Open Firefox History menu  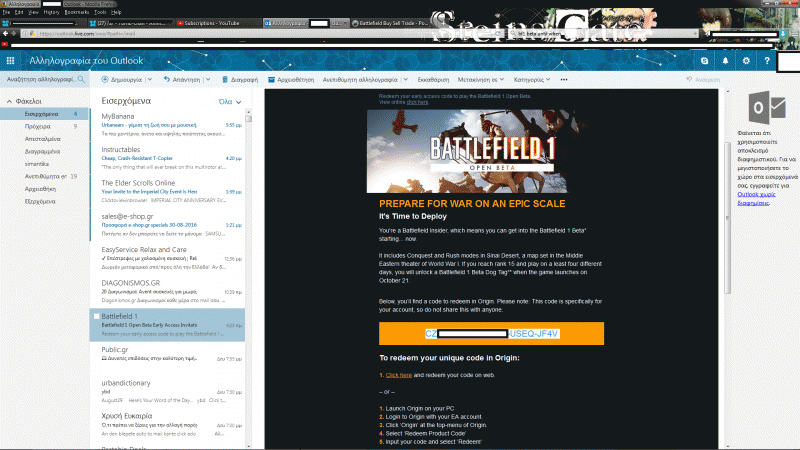point(52,12)
